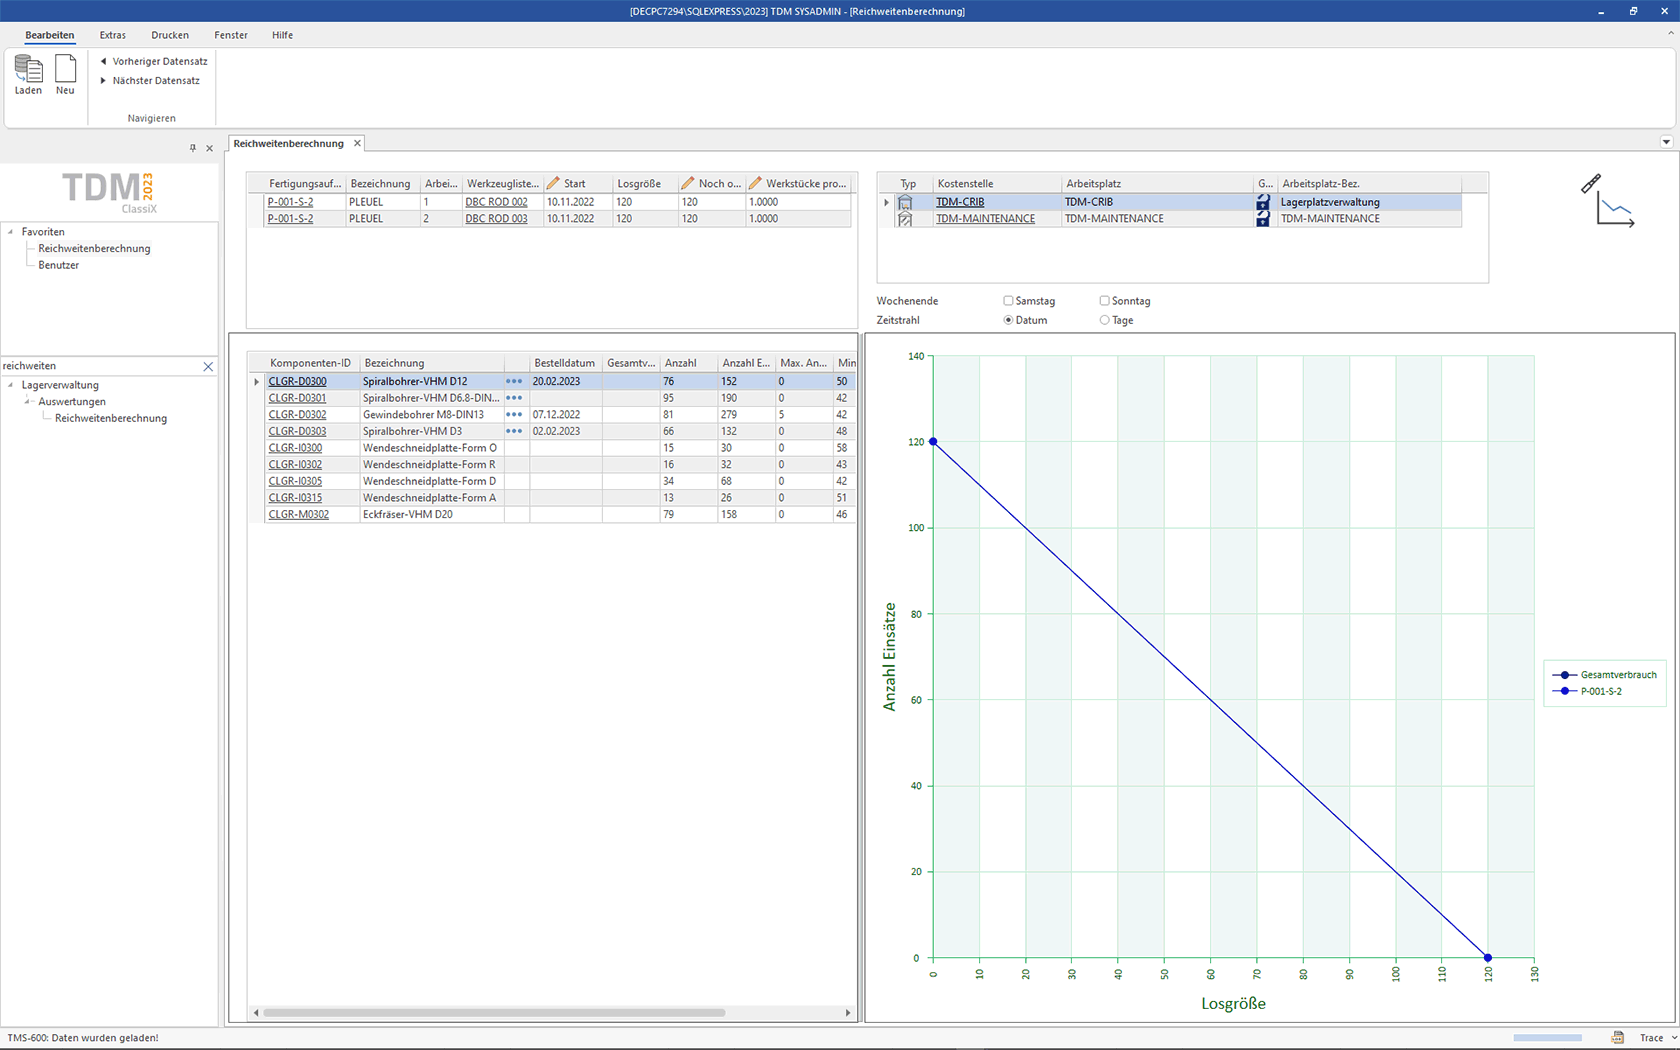1680x1050 pixels.
Task: Clear the reichweiten search field
Action: [x=208, y=367]
